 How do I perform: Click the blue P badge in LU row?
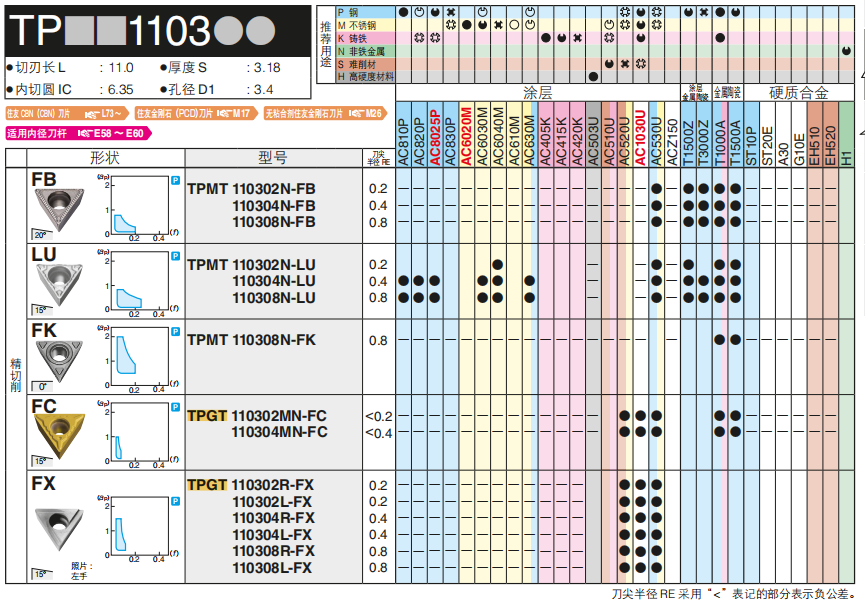tap(176, 256)
